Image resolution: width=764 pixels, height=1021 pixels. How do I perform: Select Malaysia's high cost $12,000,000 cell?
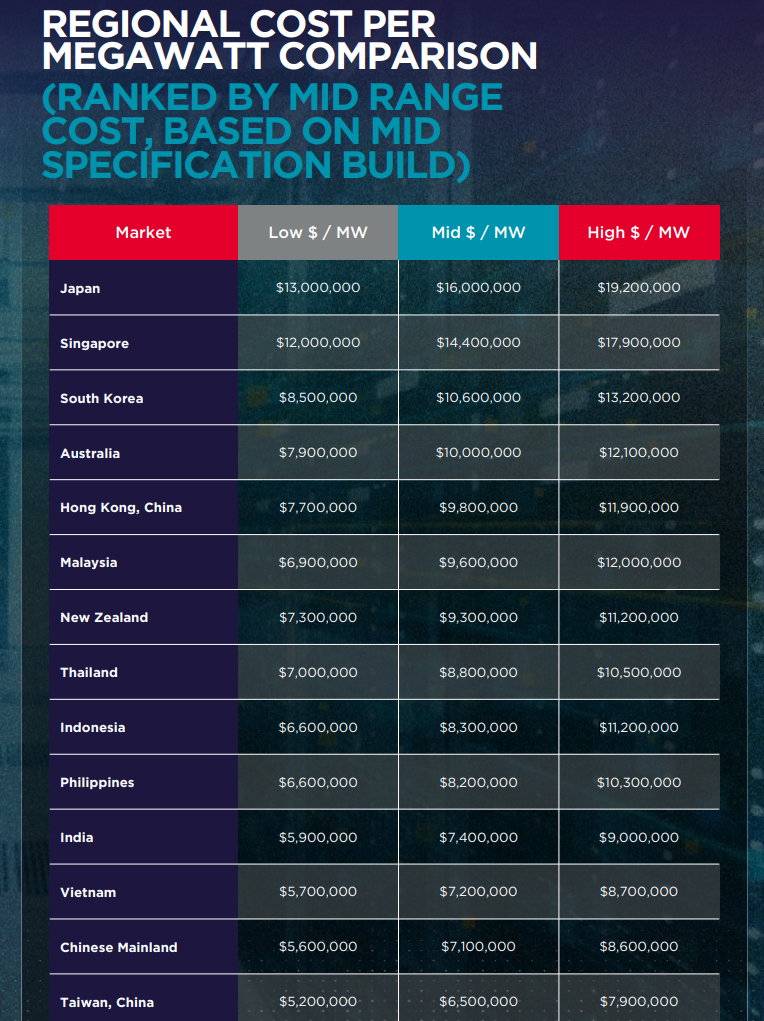[x=638, y=562]
